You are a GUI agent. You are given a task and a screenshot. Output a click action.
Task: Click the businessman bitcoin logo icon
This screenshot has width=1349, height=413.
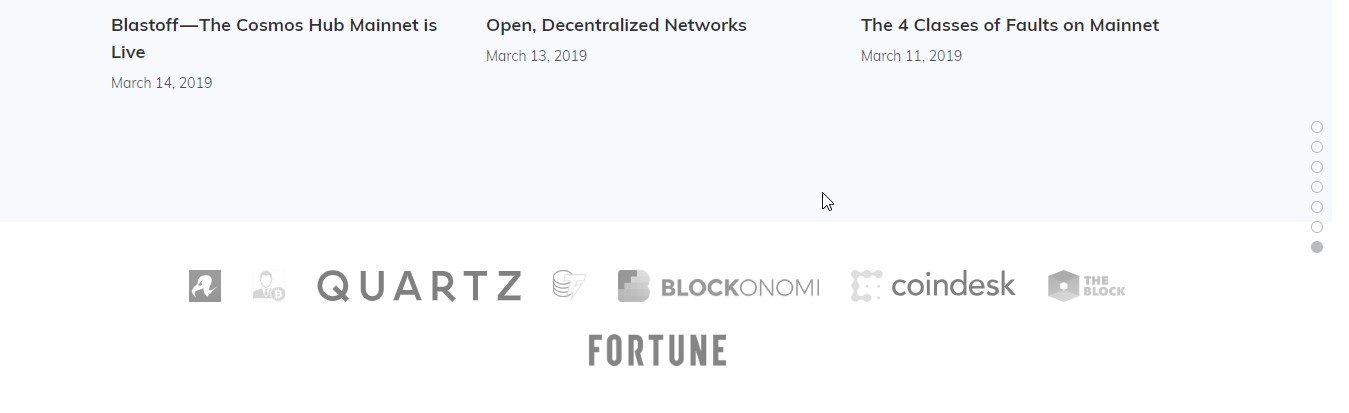tap(269, 286)
